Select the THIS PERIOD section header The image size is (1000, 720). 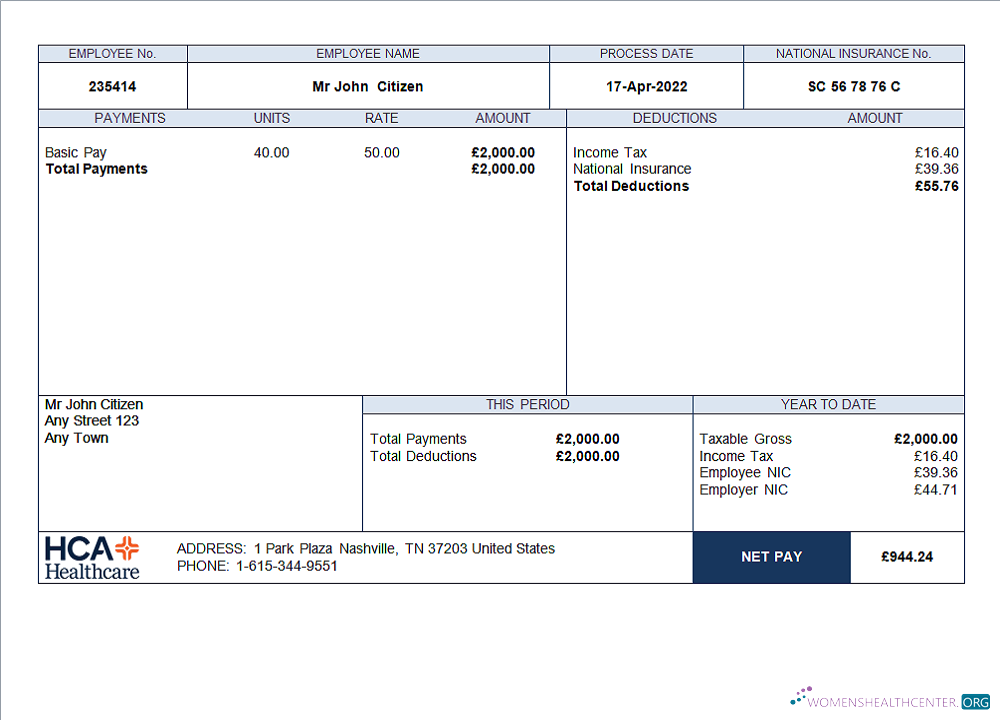528,404
